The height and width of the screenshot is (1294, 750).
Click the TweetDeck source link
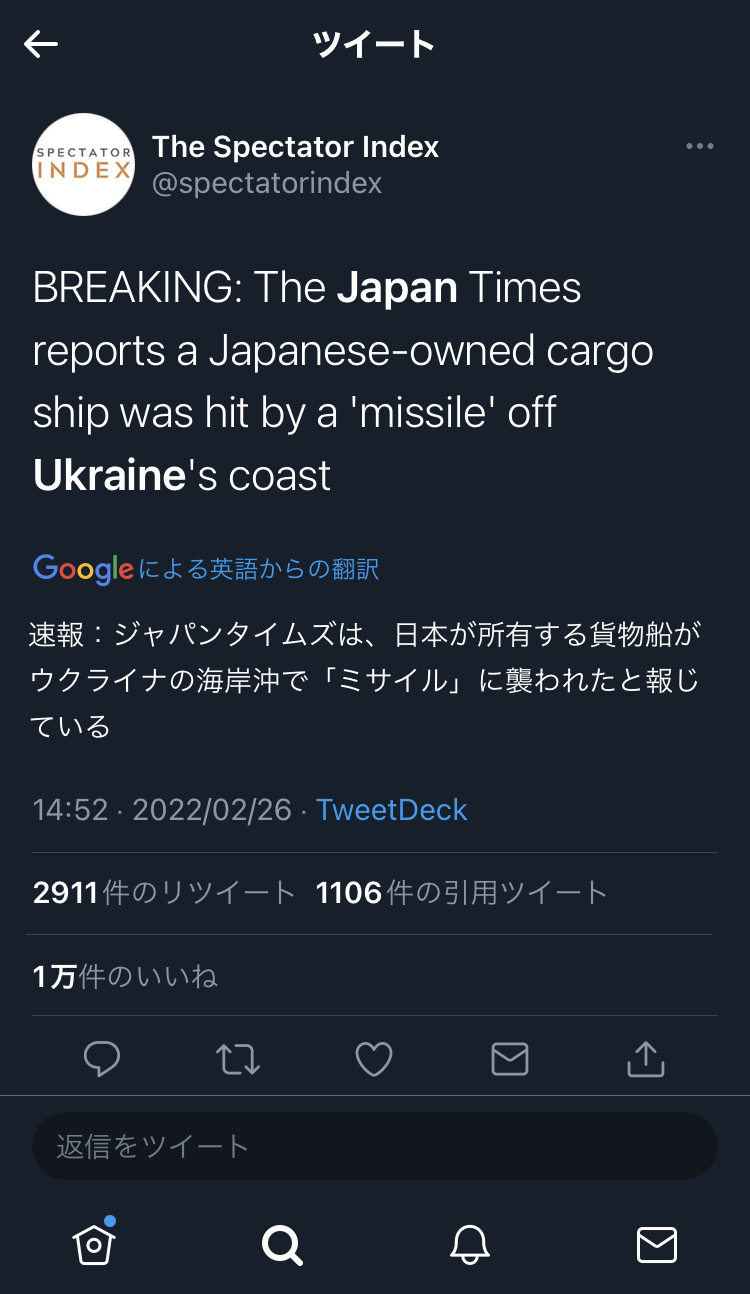tap(392, 809)
